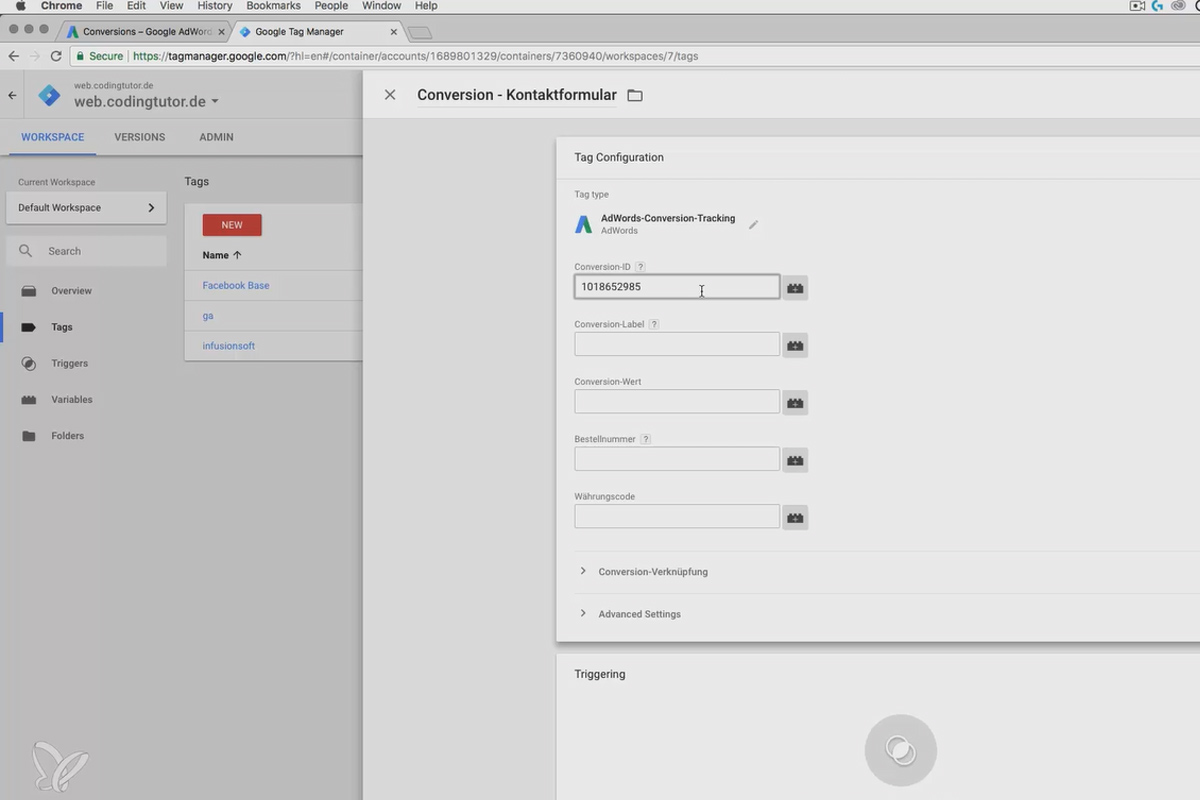Click the search magnifier icon in sidebar
Viewport: 1200px width, 800px height.
[x=26, y=251]
